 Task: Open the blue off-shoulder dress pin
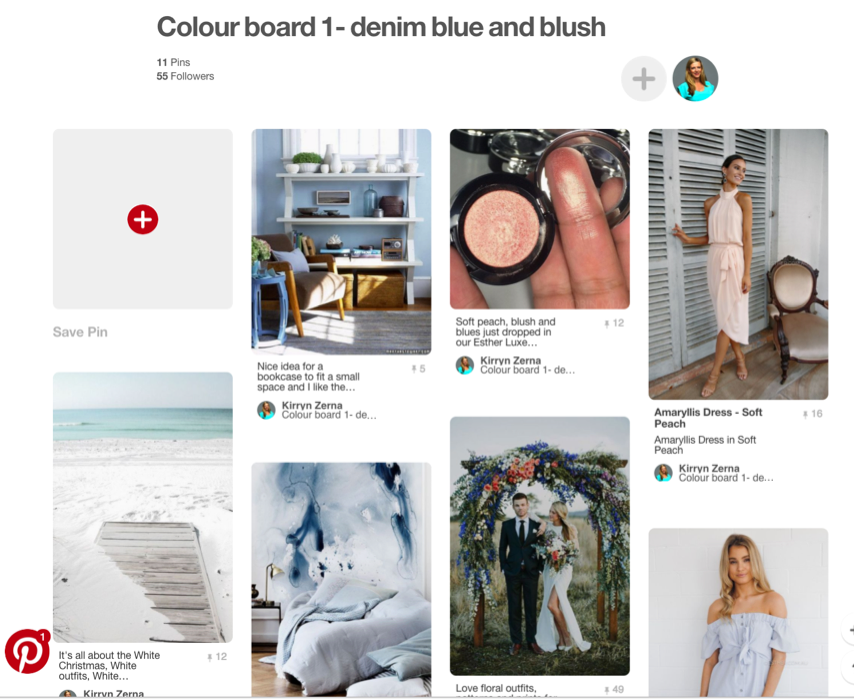(738, 612)
